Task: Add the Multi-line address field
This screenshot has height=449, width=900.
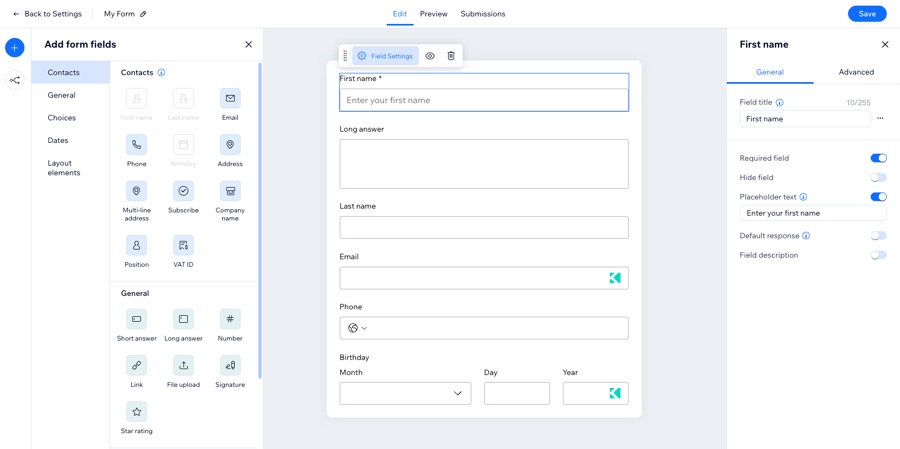Action: click(x=137, y=191)
